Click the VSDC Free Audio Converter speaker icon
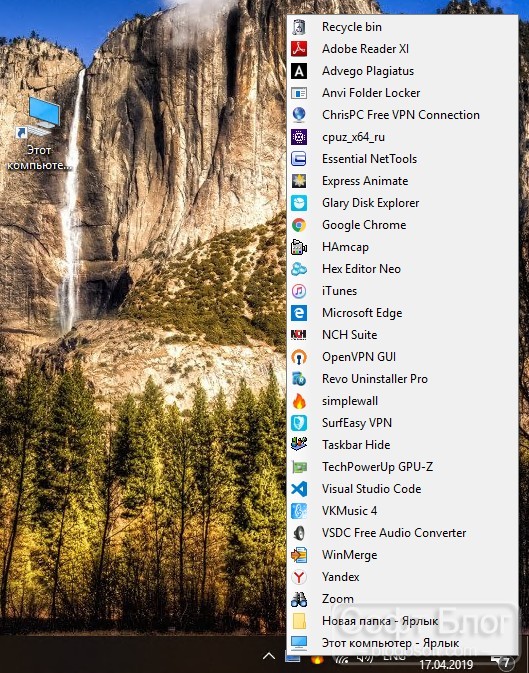The image size is (529, 673). click(299, 533)
